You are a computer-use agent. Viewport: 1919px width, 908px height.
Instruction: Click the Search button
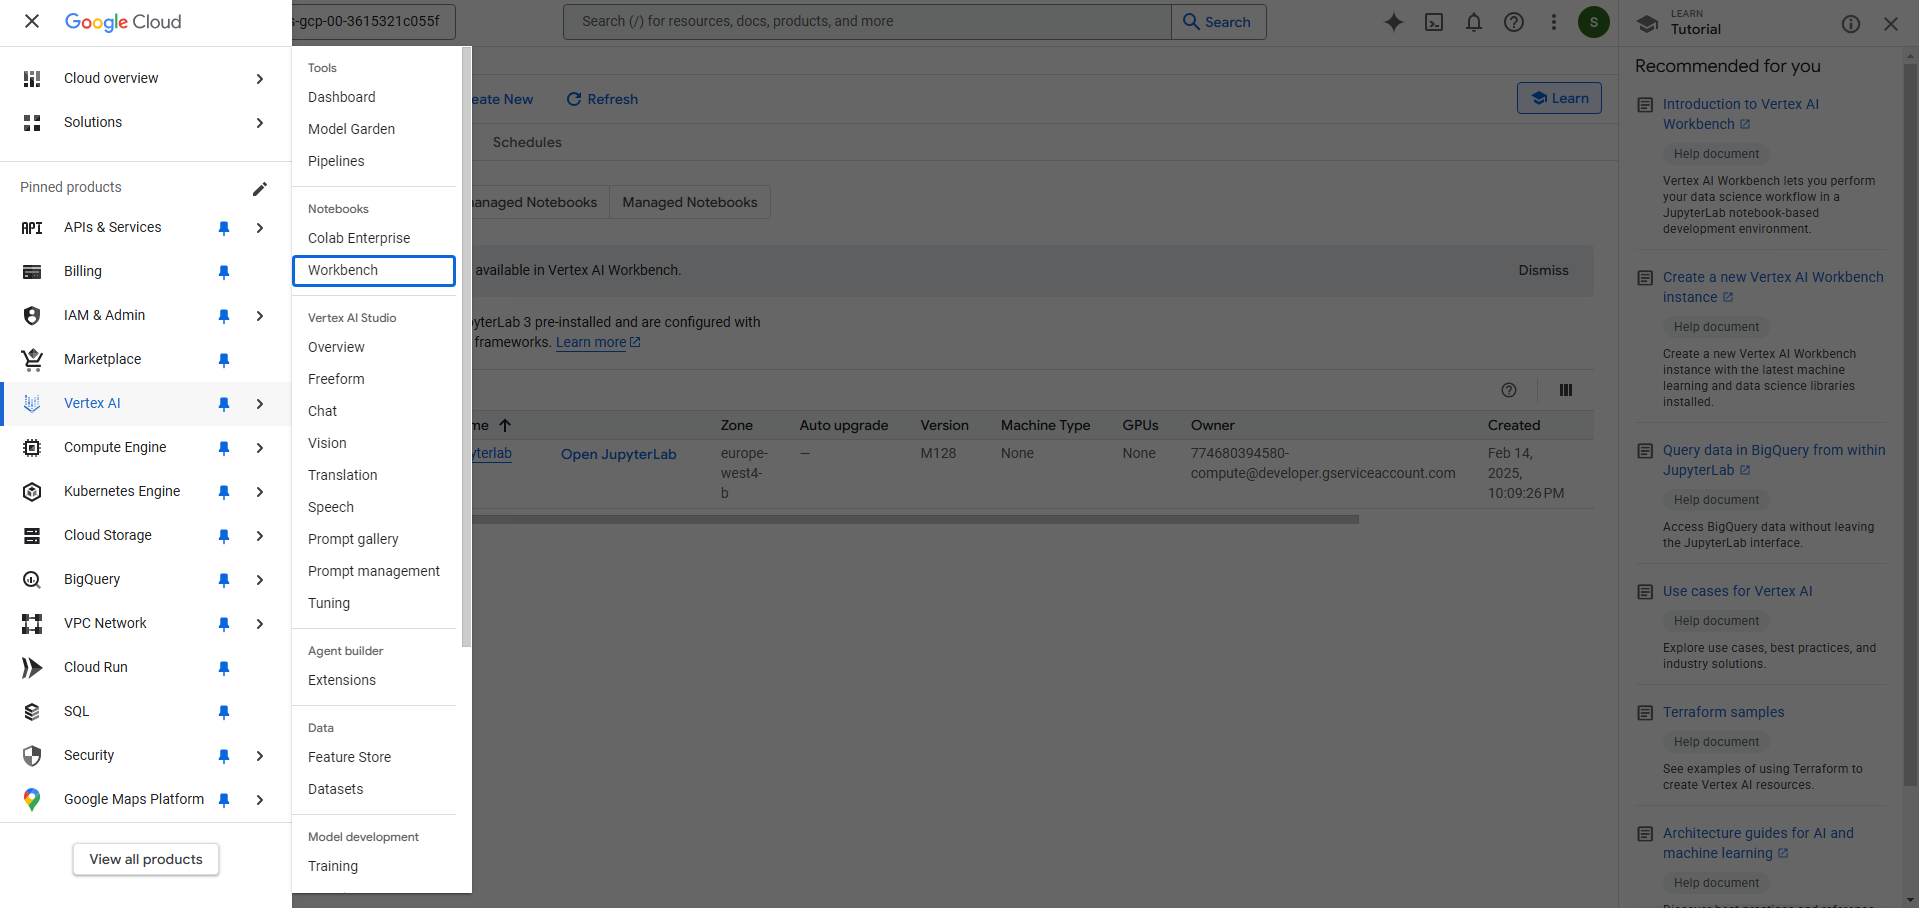[x=1218, y=22]
